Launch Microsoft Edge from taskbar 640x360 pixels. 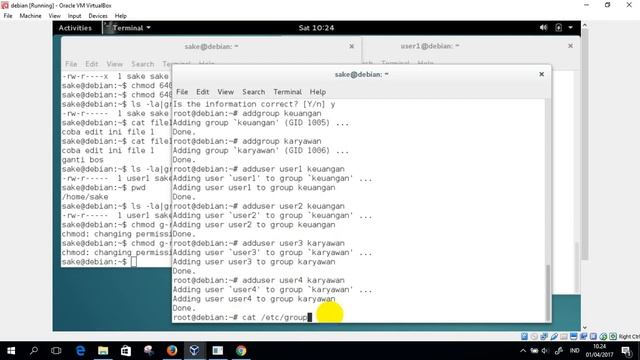[80, 351]
